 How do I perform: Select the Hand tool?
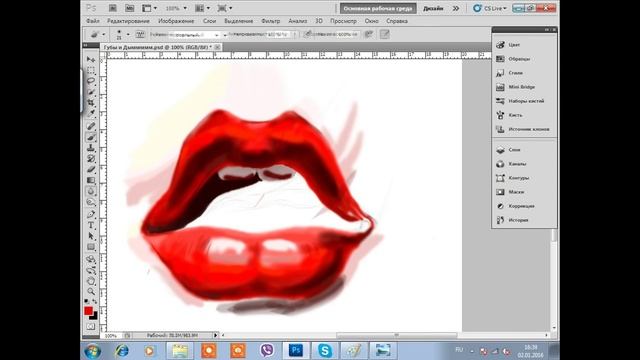click(x=91, y=281)
